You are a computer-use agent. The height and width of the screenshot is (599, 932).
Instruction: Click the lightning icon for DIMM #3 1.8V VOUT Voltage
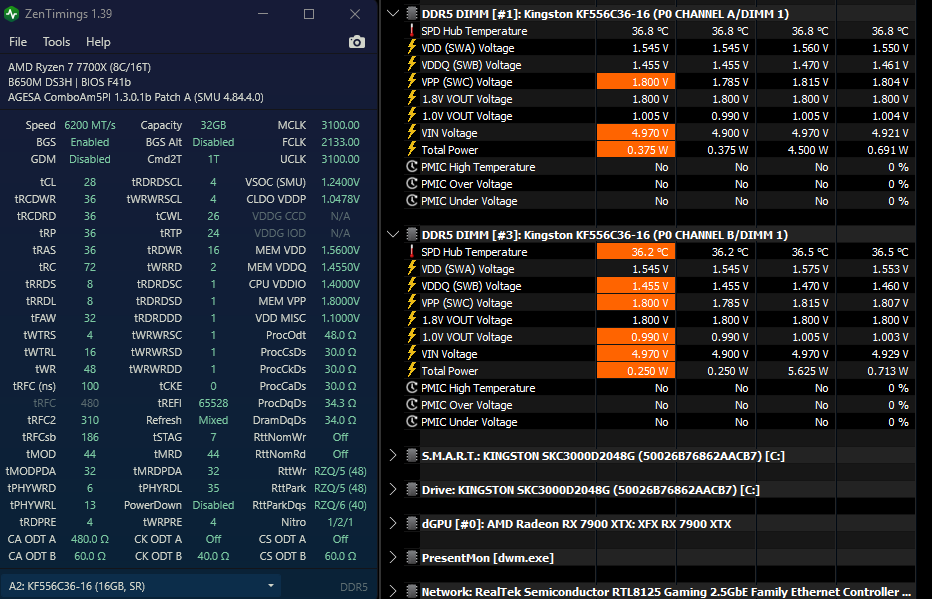click(x=411, y=319)
